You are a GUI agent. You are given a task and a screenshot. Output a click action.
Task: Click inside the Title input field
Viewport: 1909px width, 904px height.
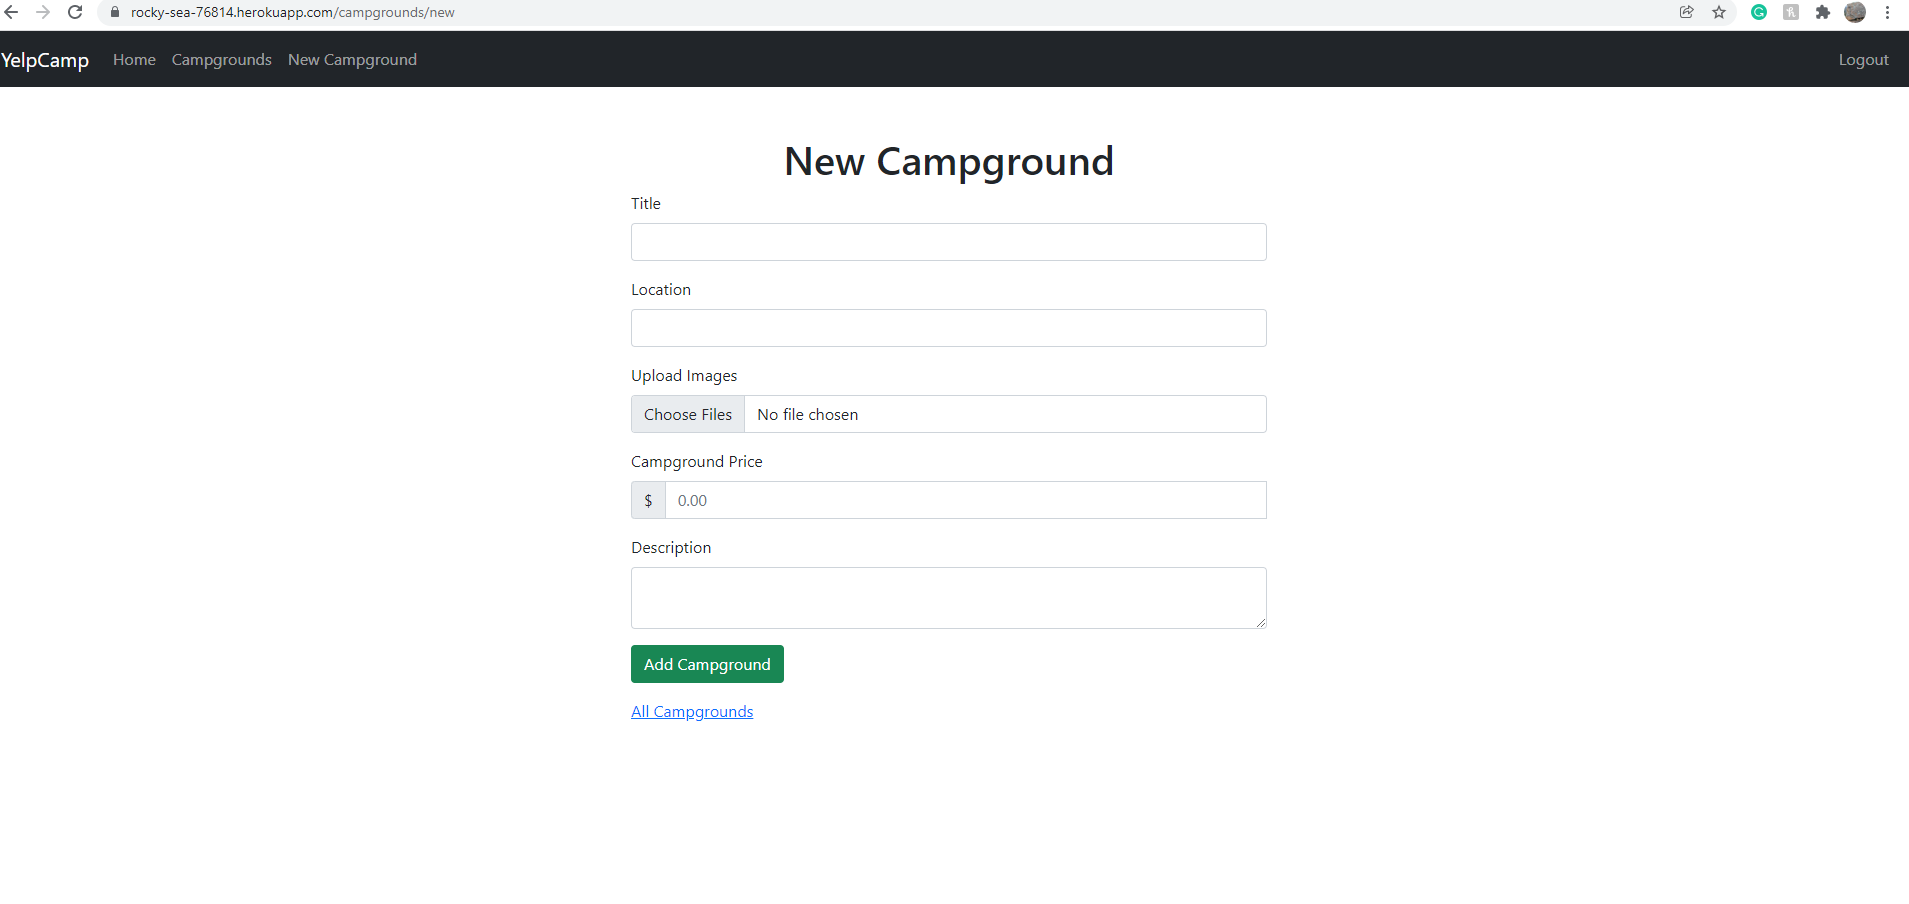point(948,241)
